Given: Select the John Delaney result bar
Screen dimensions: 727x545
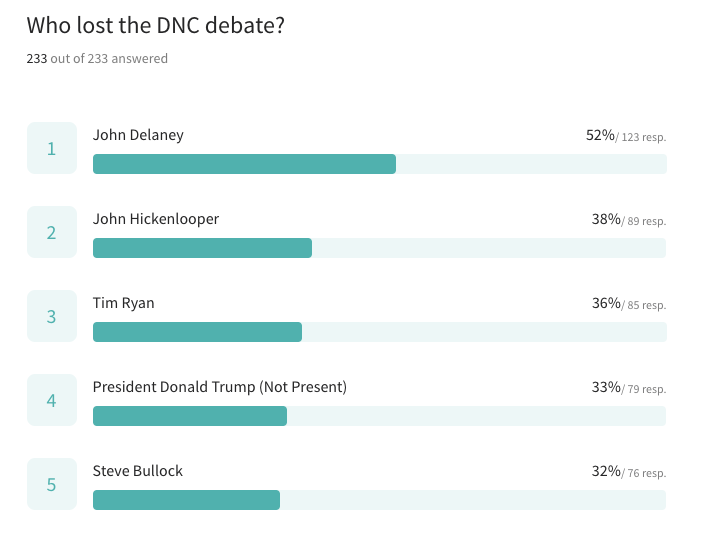Looking at the screenshot, I should click(x=380, y=164).
